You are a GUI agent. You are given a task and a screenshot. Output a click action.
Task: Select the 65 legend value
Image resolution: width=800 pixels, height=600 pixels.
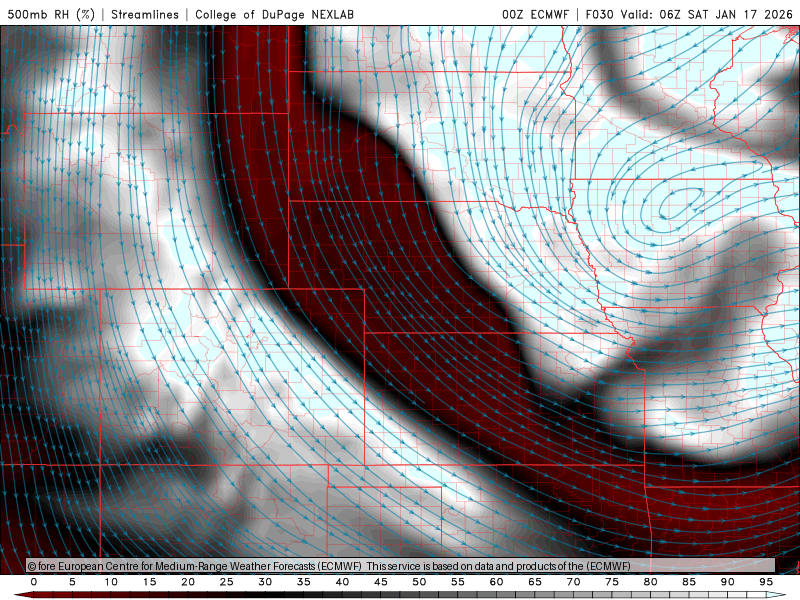535,582
